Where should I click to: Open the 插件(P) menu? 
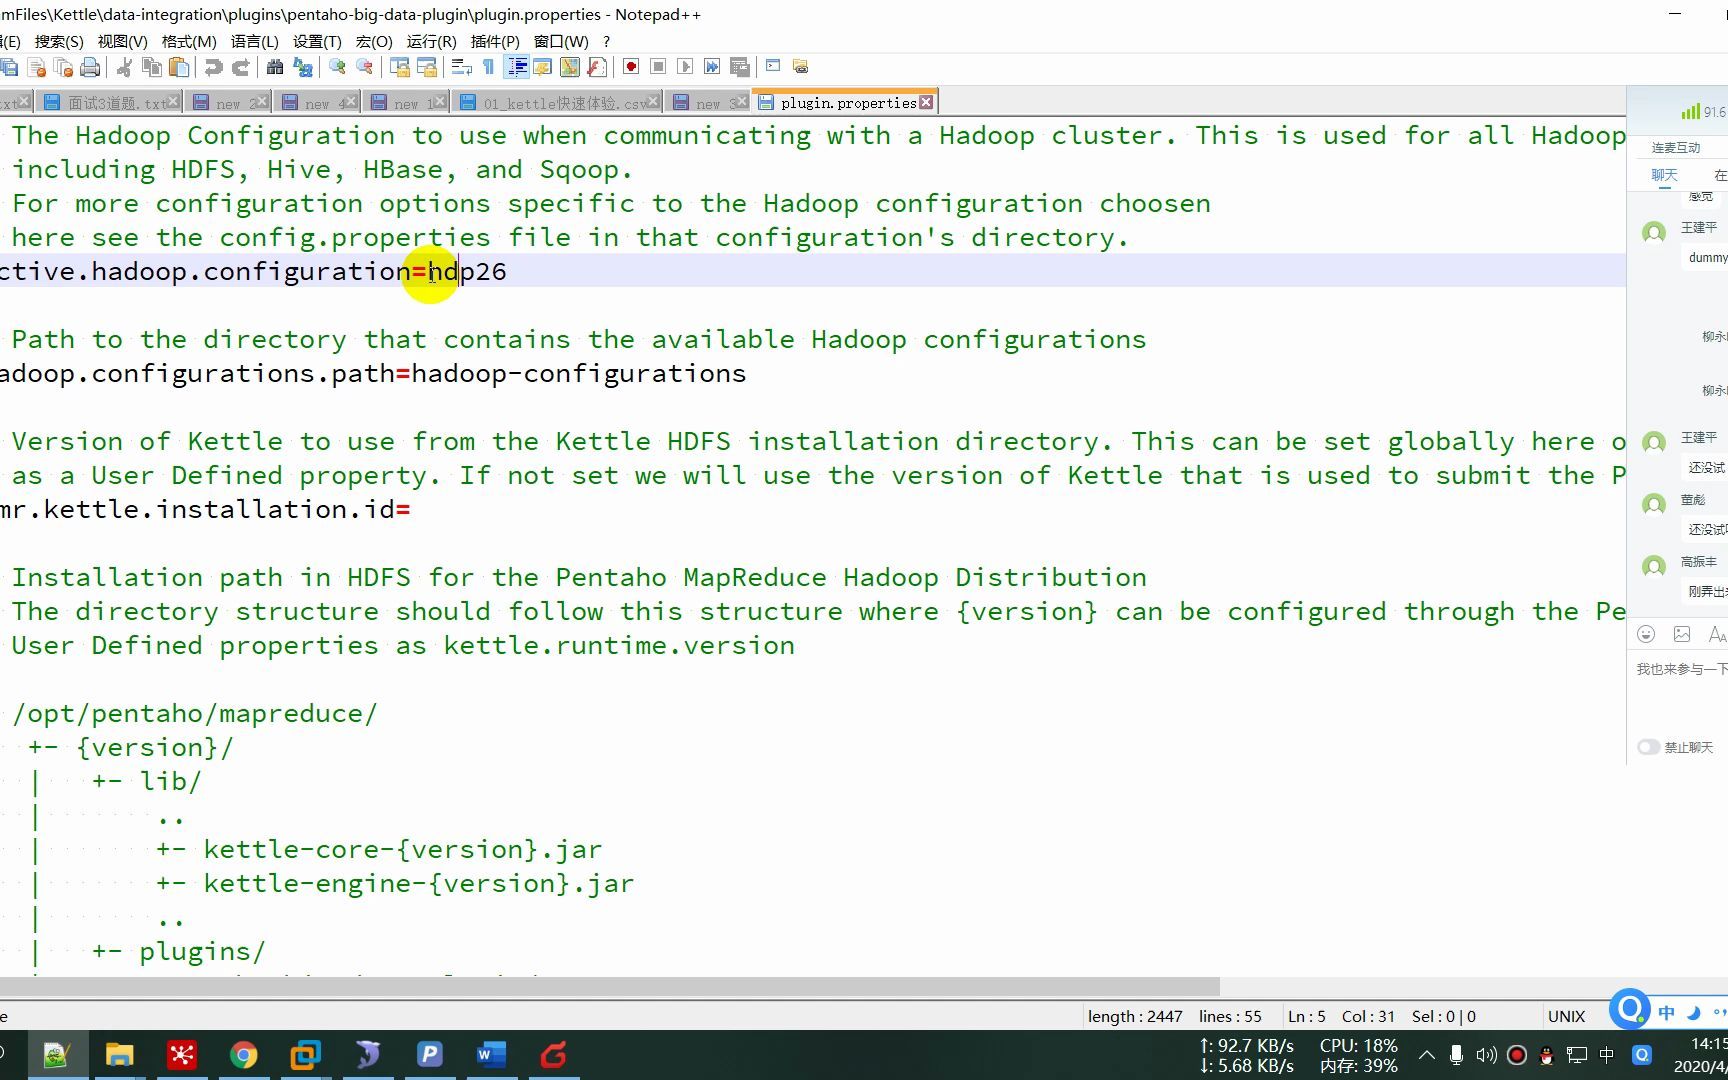click(495, 41)
